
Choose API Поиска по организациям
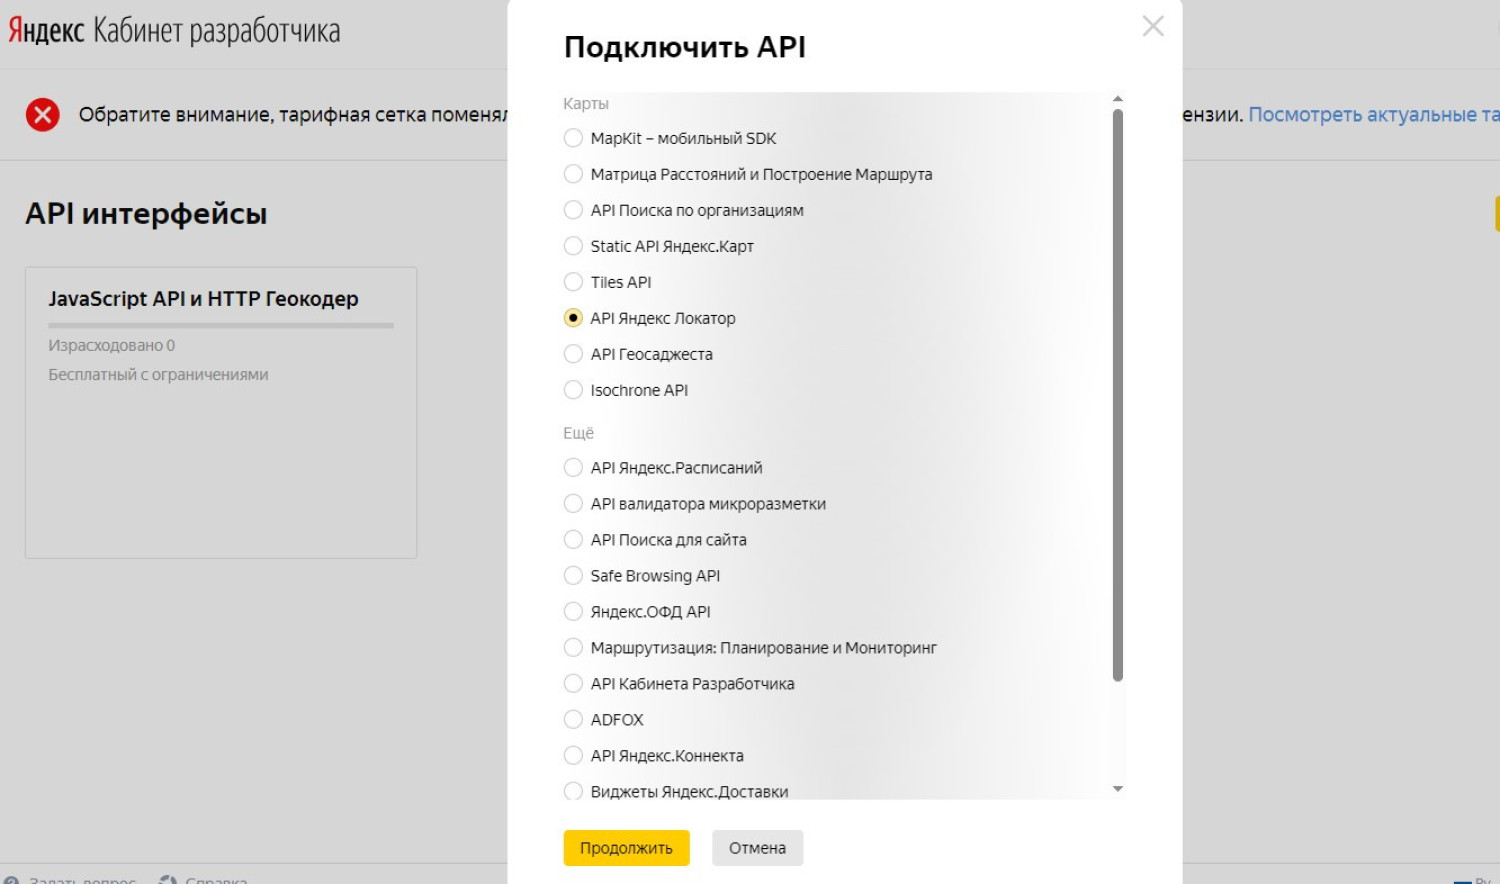(x=573, y=210)
